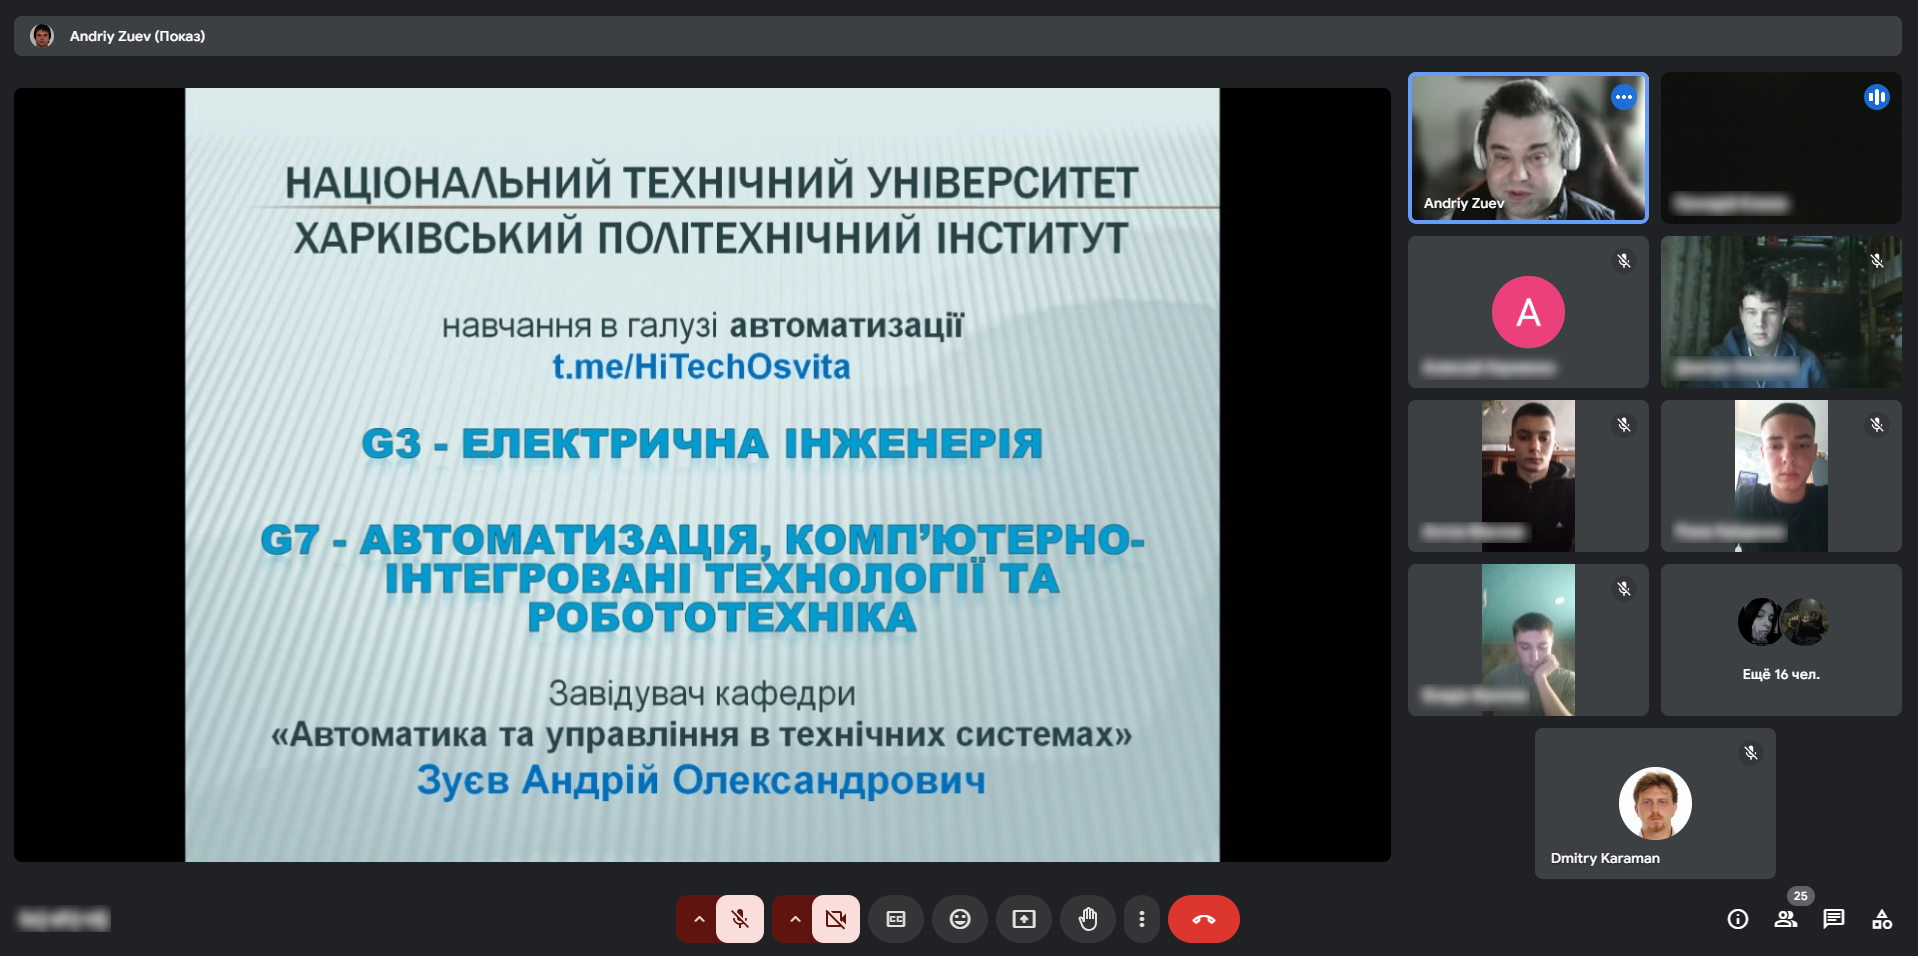Image resolution: width=1918 pixels, height=956 pixels.
Task: Click the muted mic icon on the "A" tile
Action: click(1624, 261)
